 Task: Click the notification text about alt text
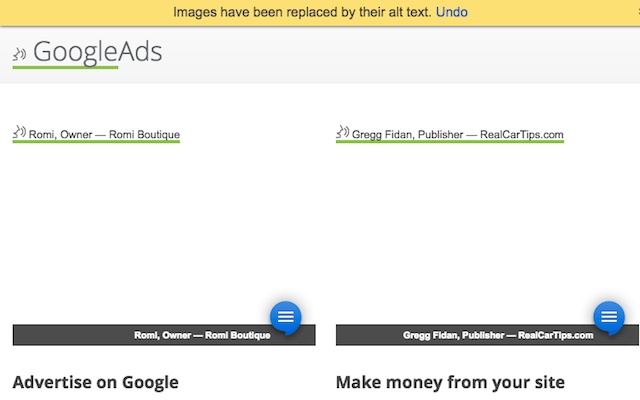click(x=302, y=12)
